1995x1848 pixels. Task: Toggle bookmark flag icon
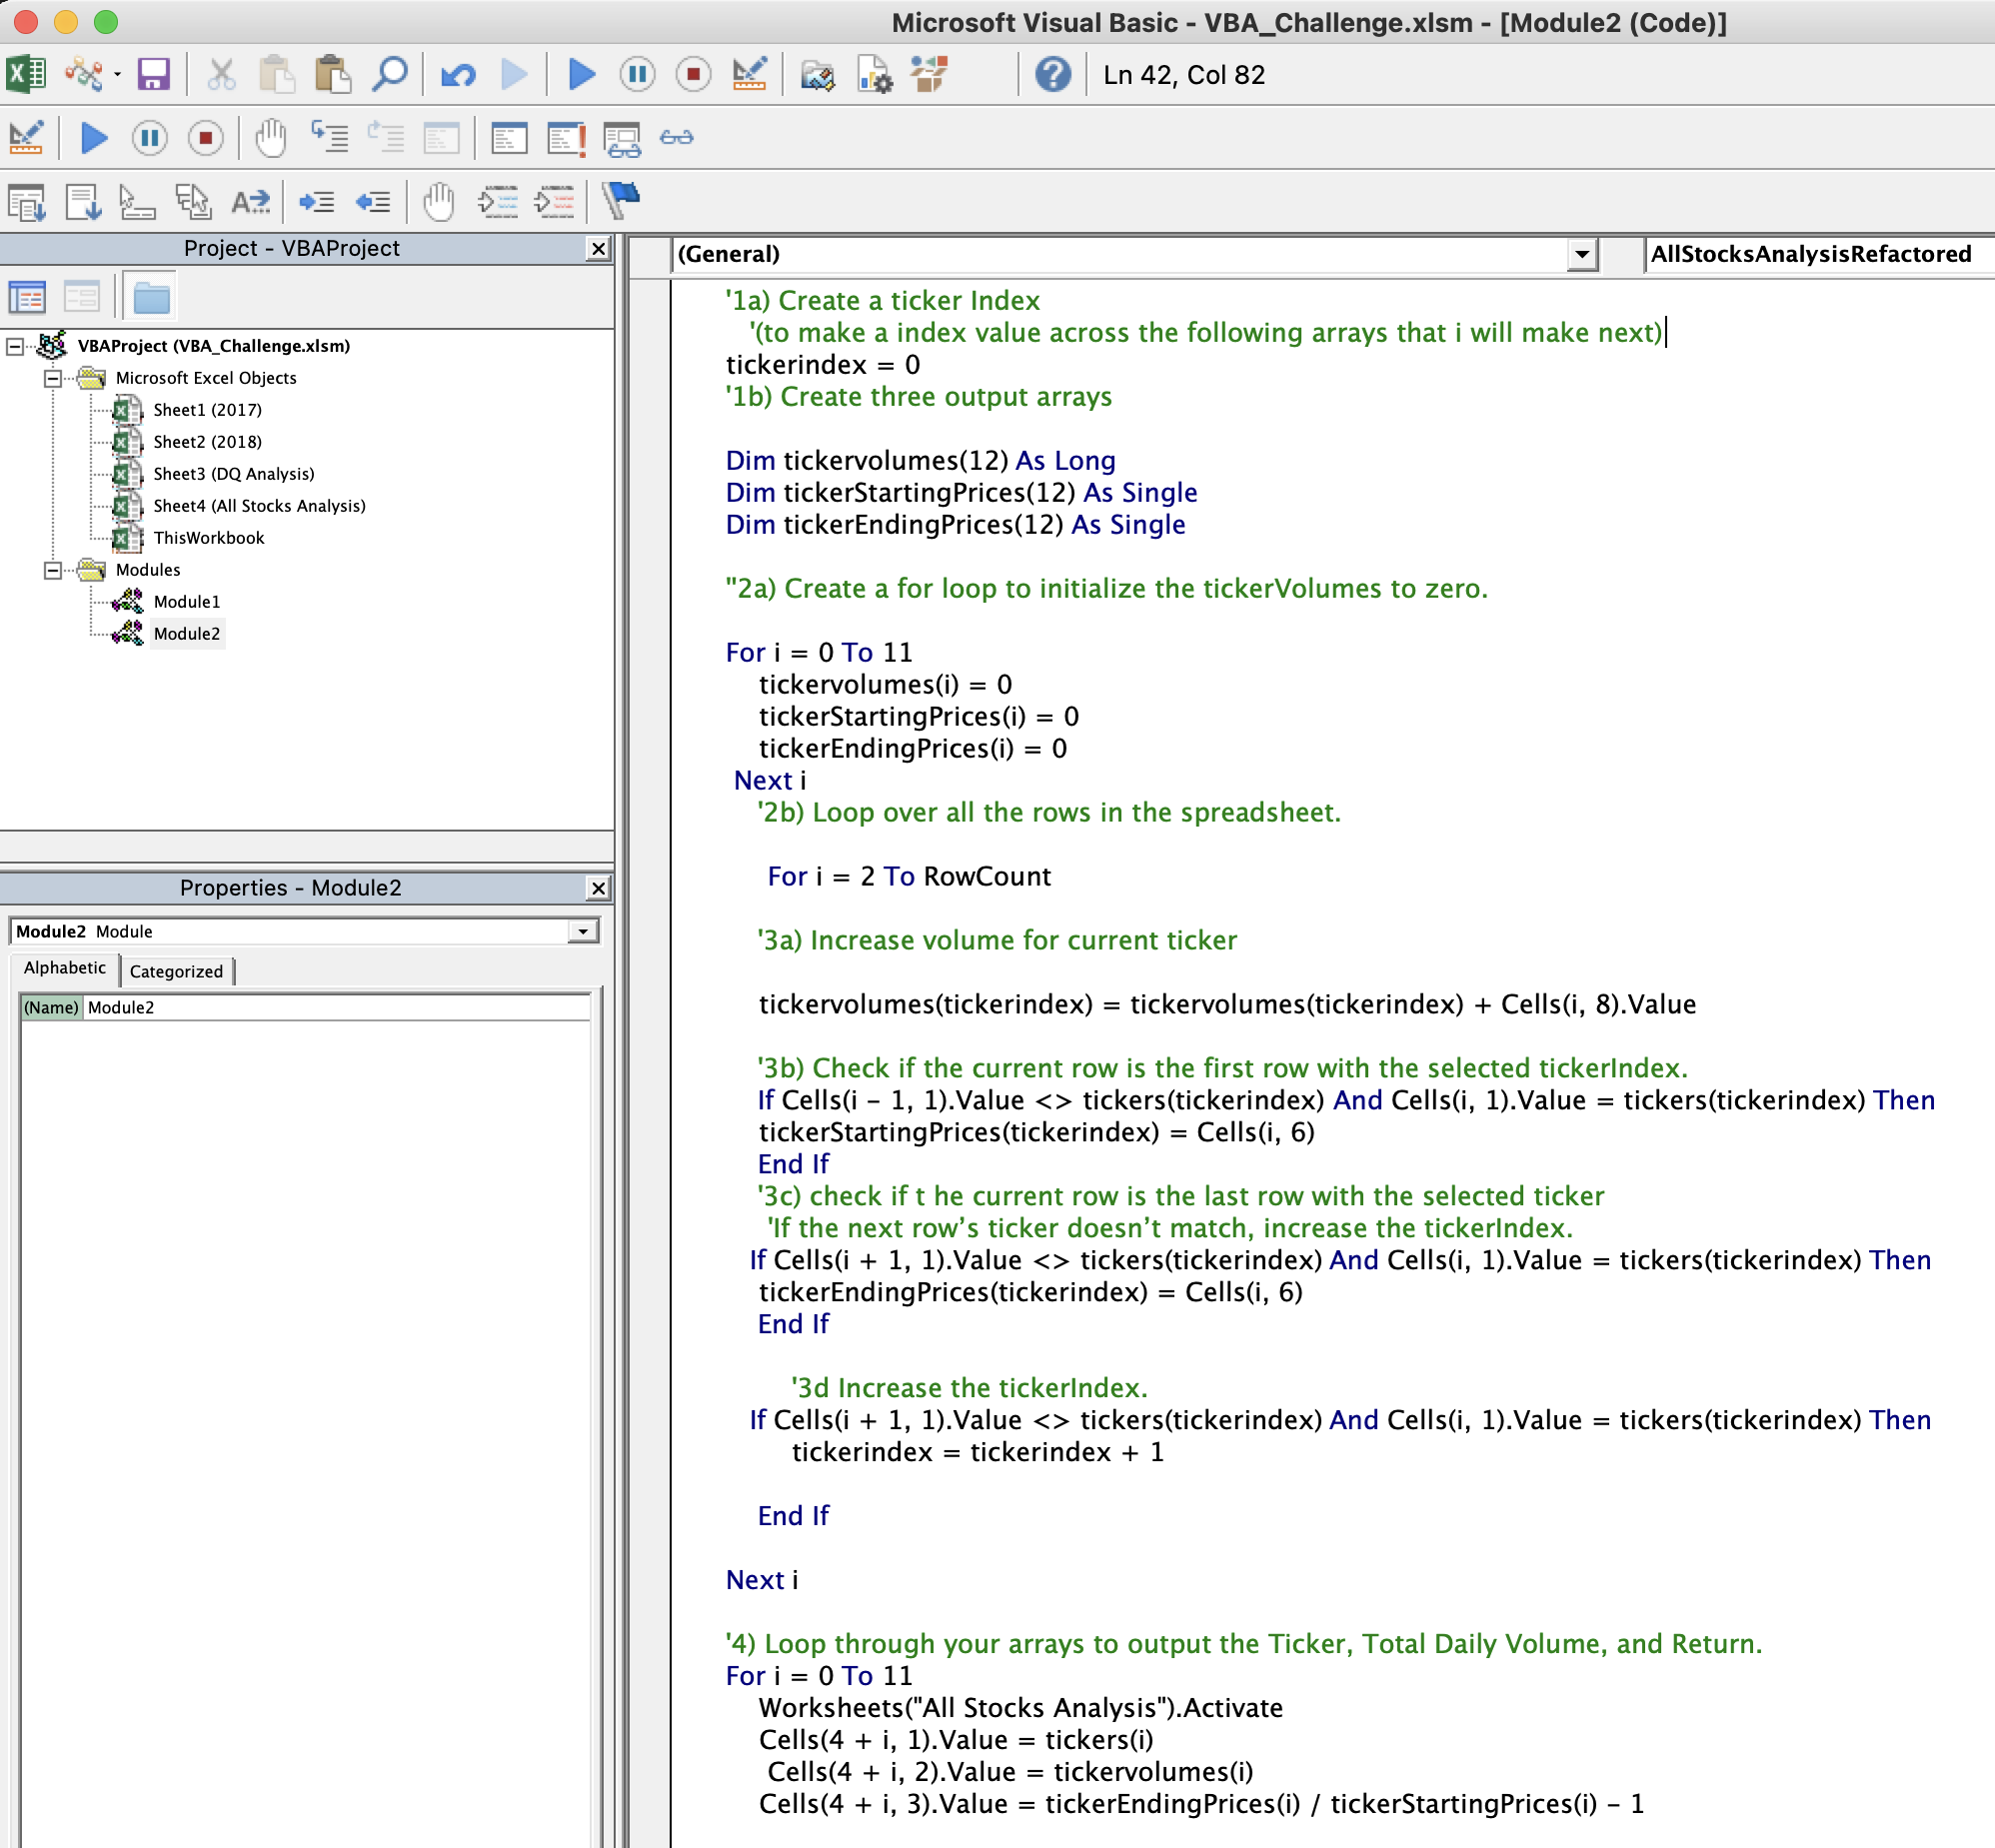pos(621,200)
